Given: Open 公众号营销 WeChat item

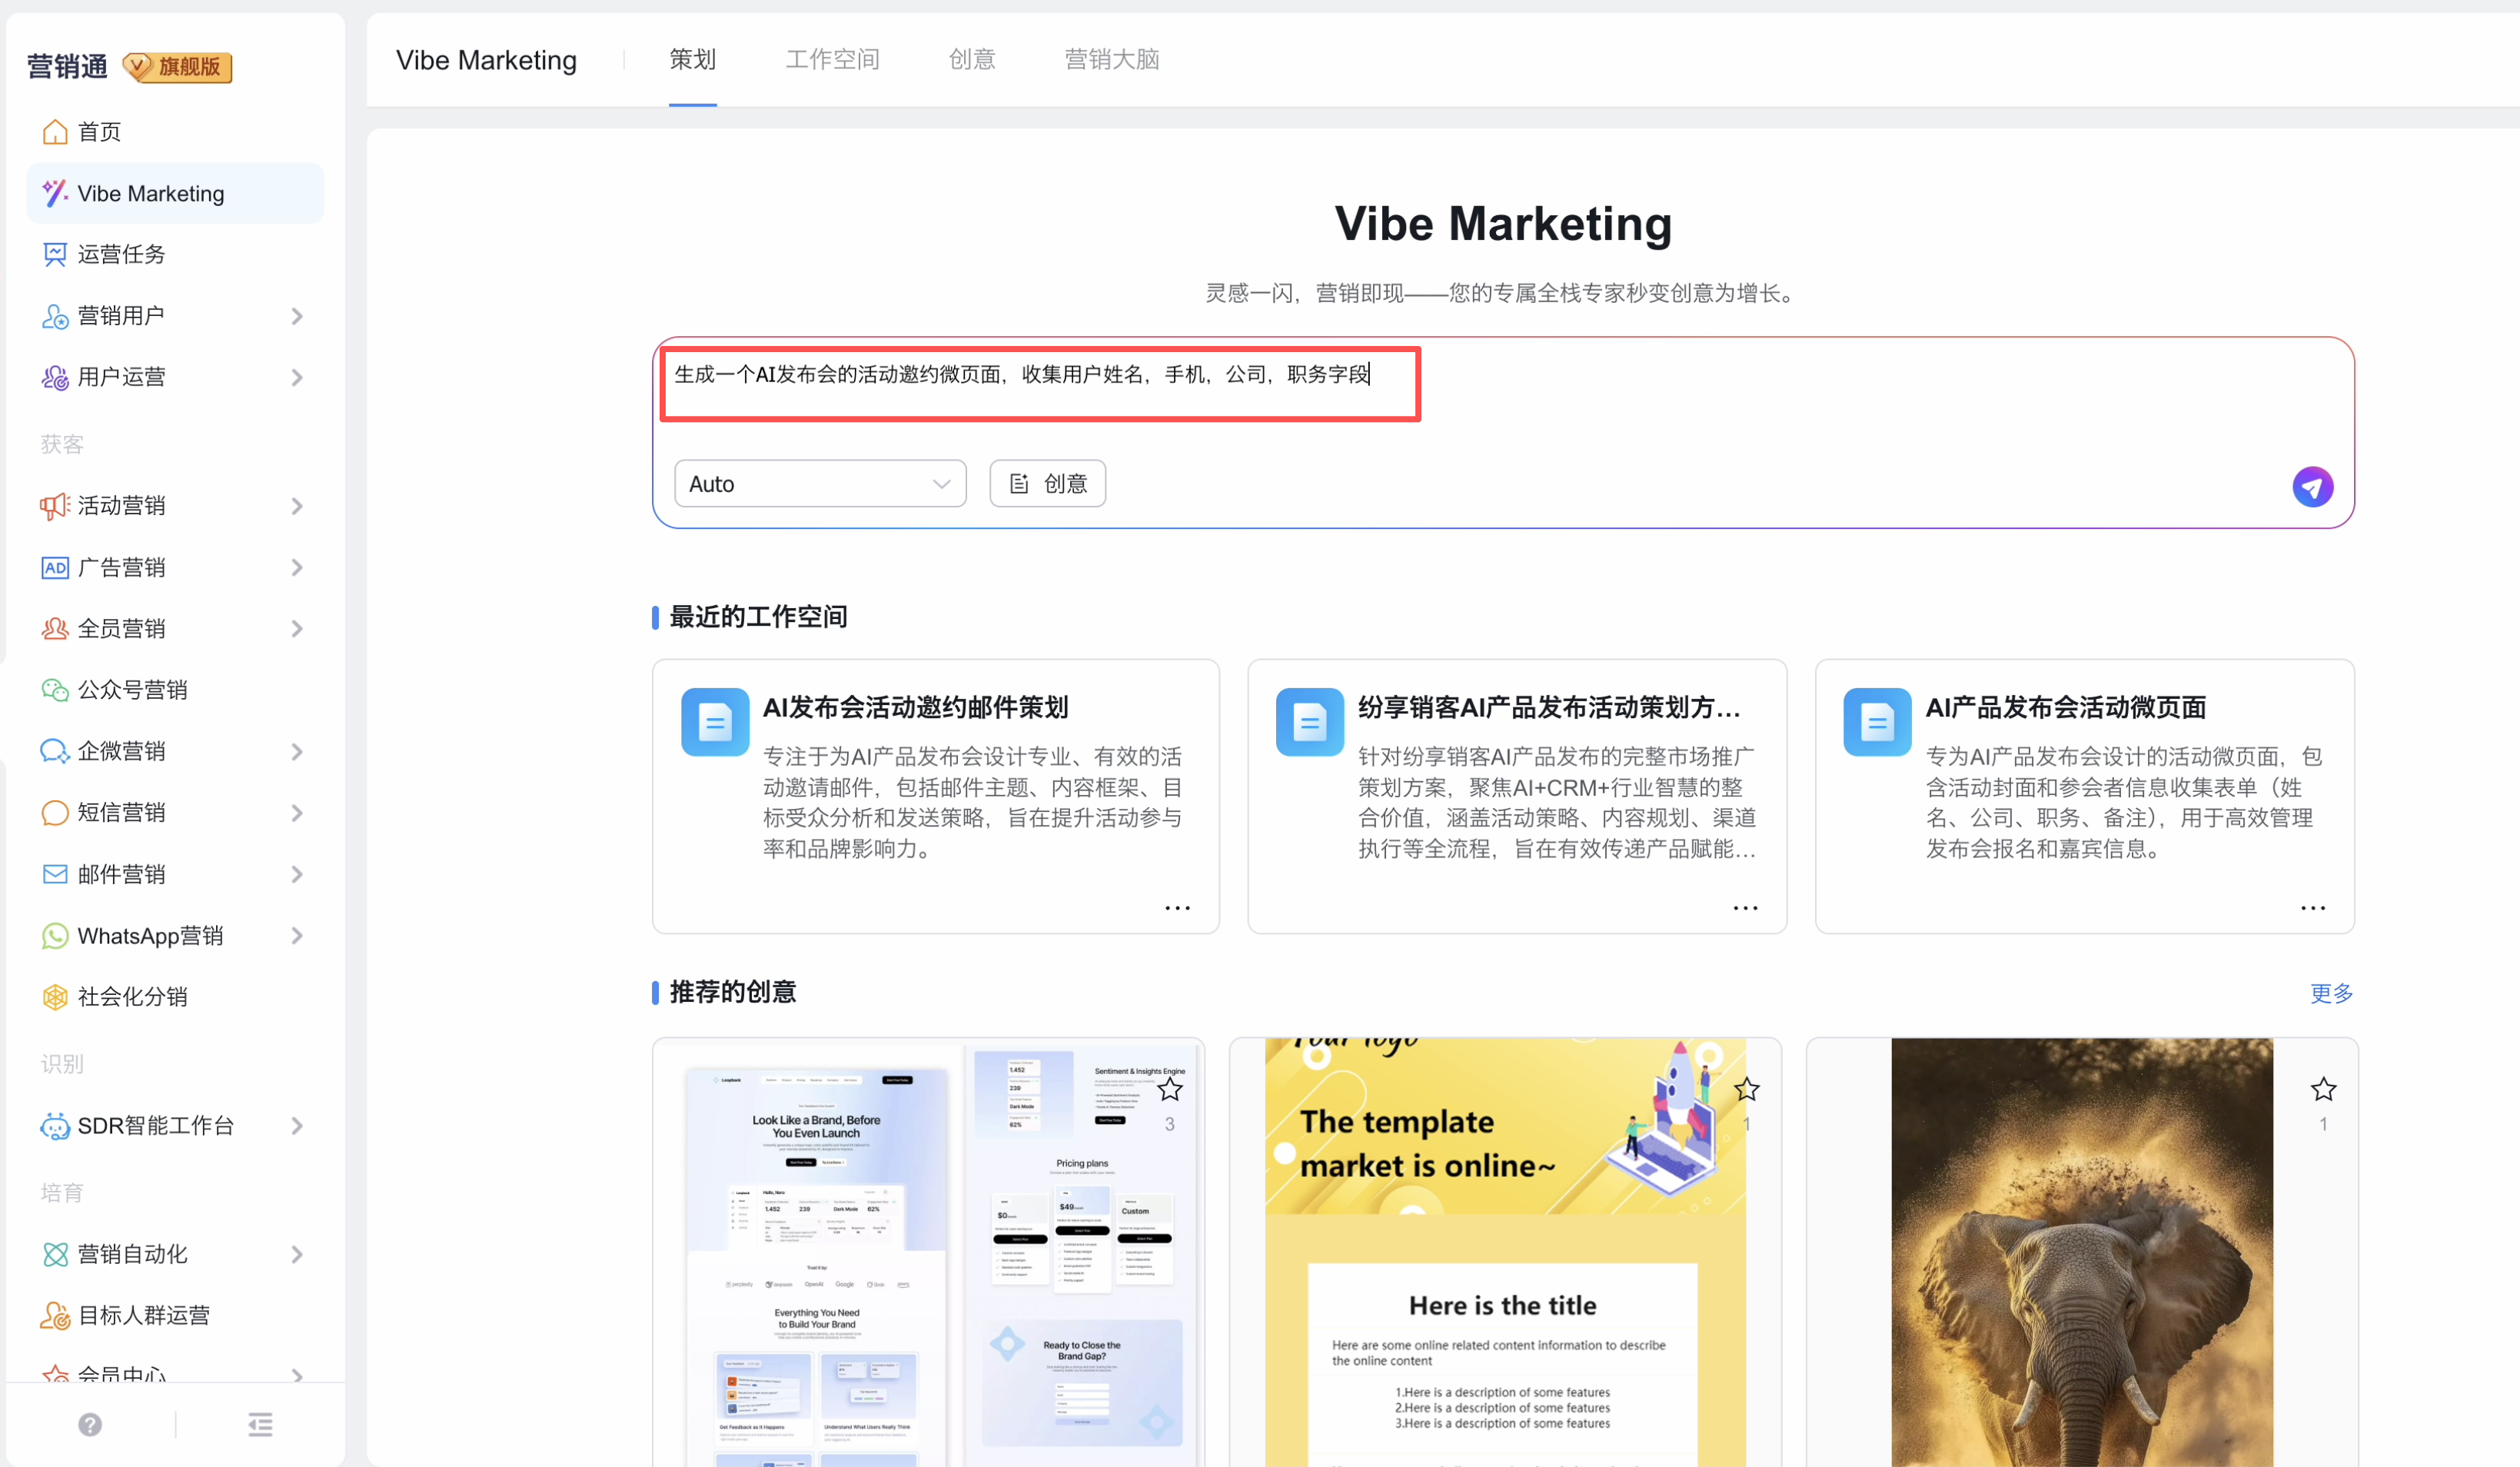Looking at the screenshot, I should tap(132, 690).
